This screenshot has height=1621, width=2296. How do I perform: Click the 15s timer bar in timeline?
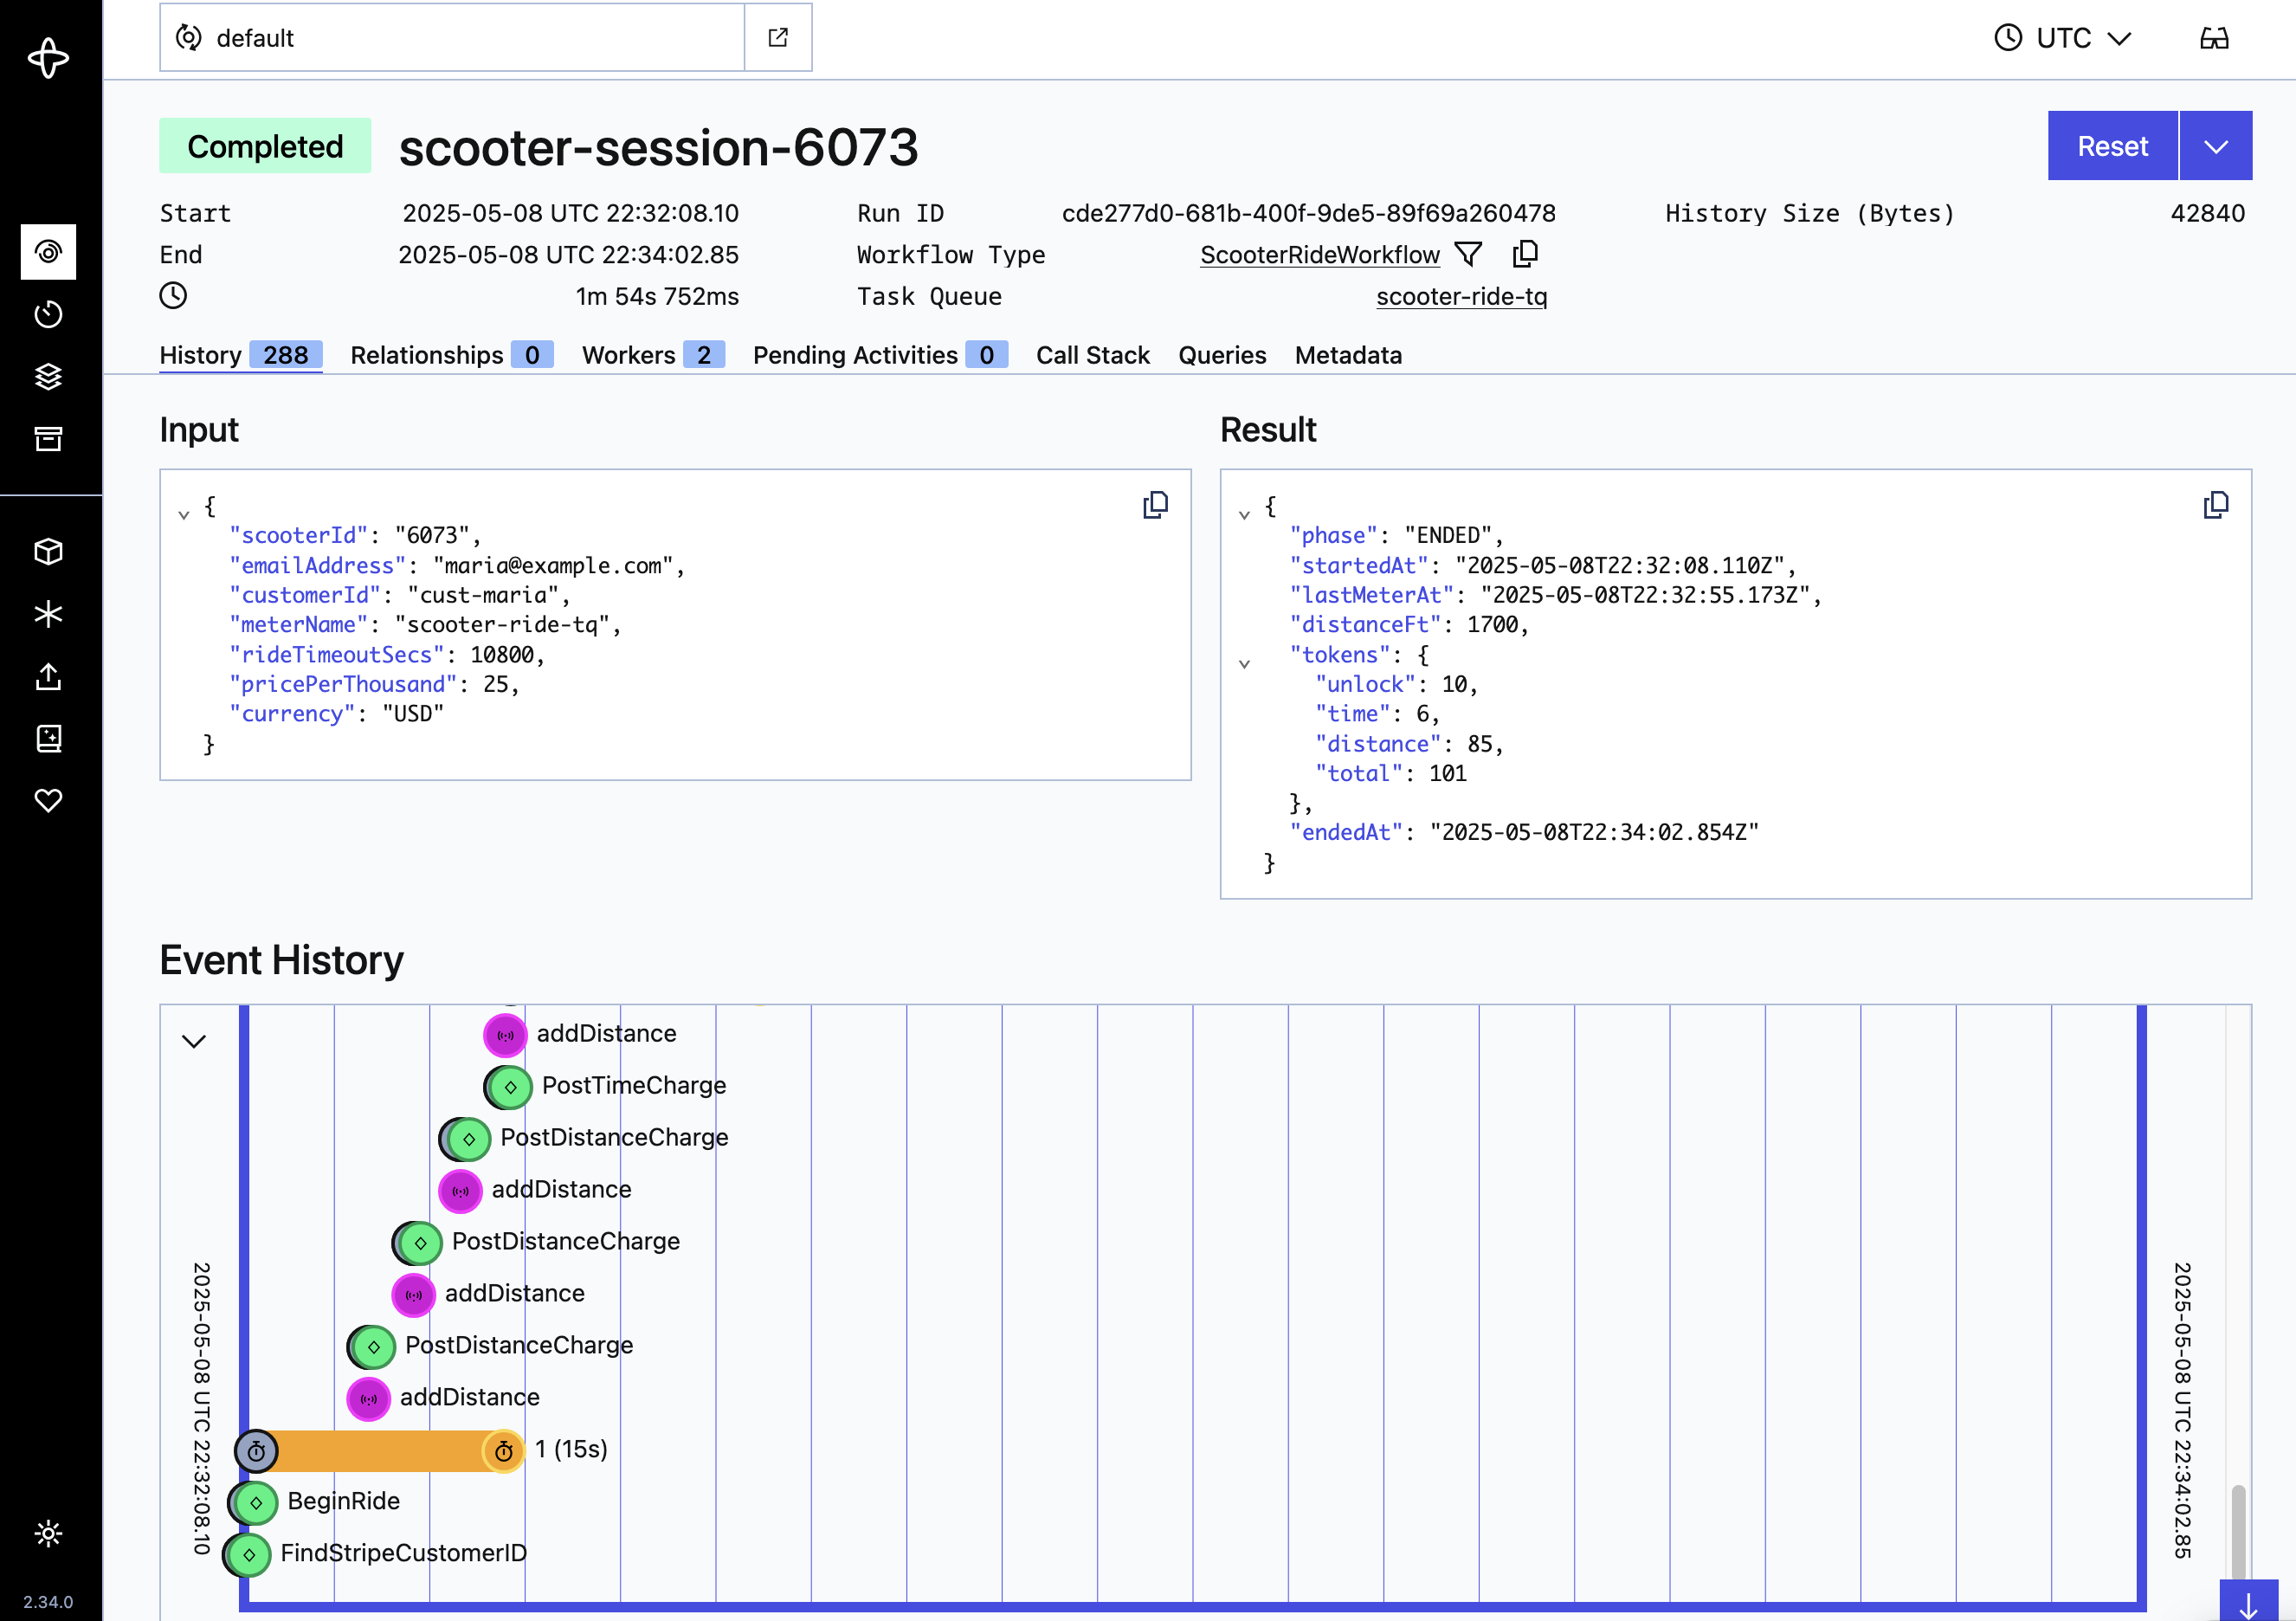point(380,1450)
